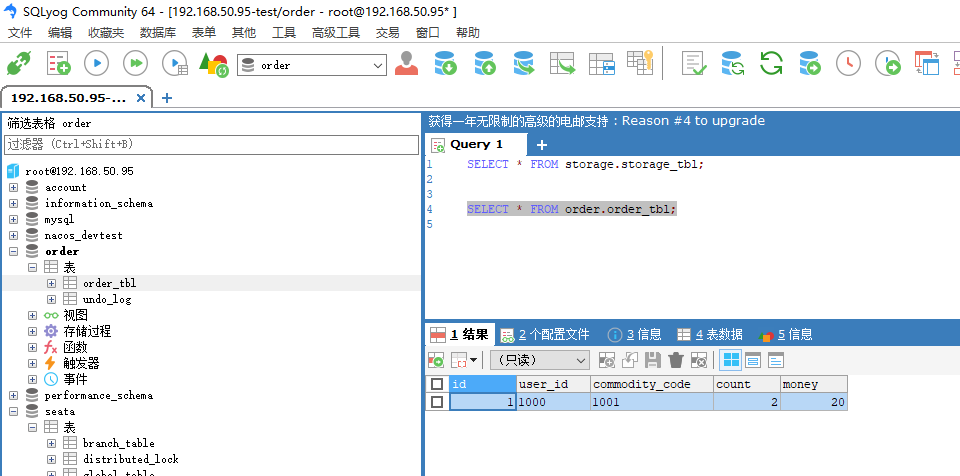This screenshot has height=476, width=960.
Task: Click the red table layout icon at toolbar end
Action: 926,63
